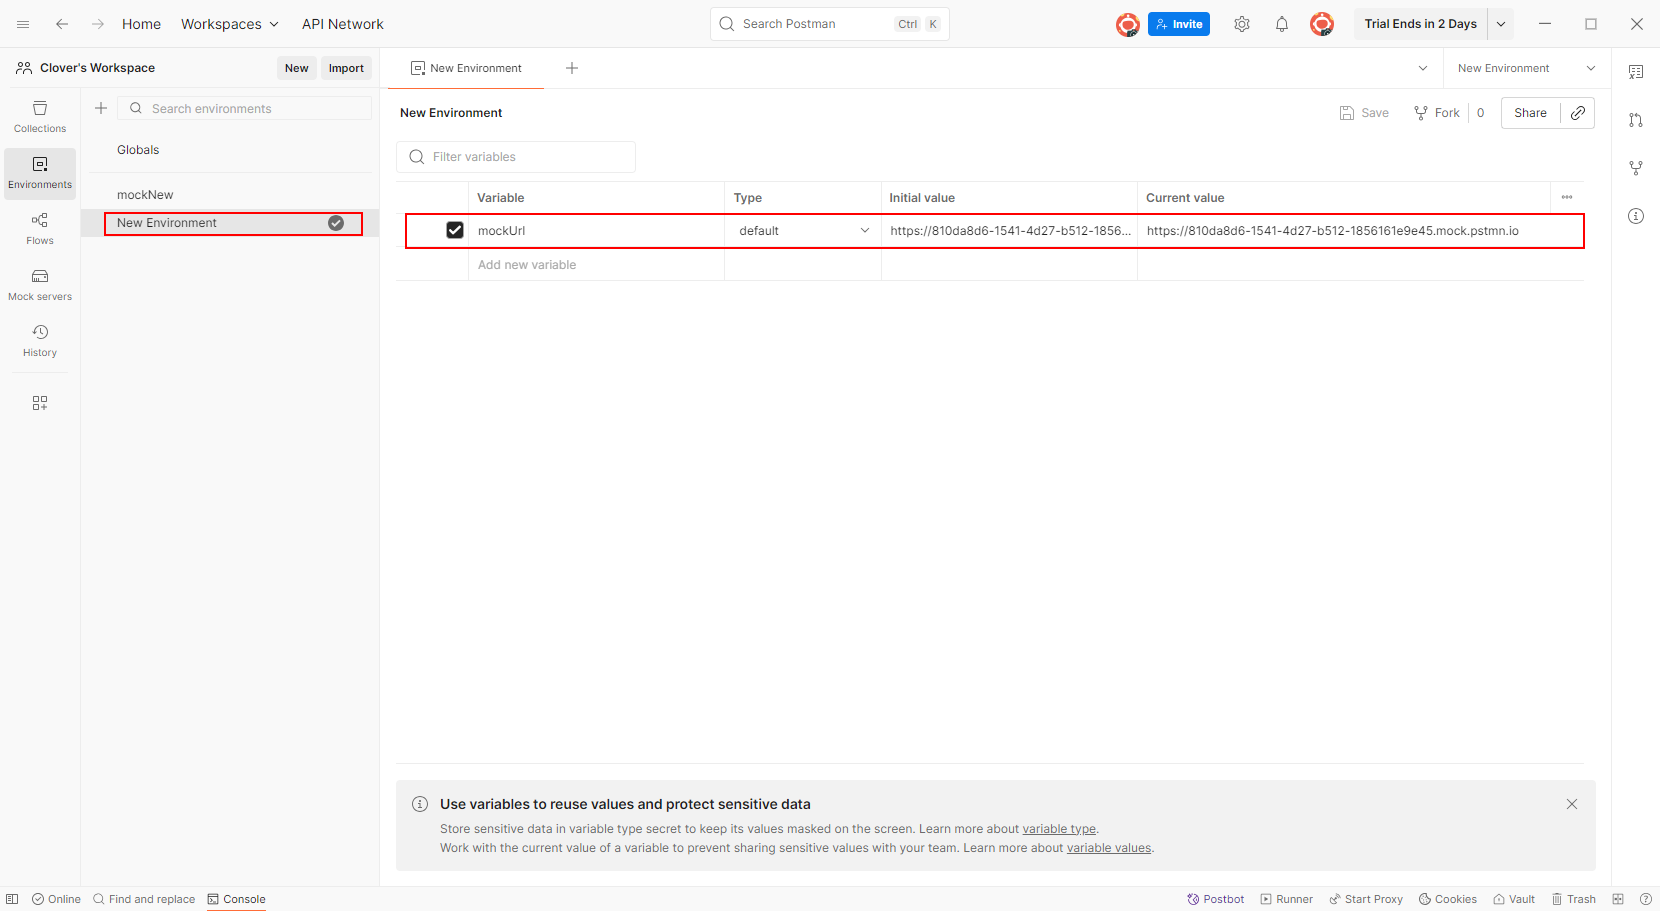This screenshot has width=1660, height=911.
Task: Click the blue Invite button
Action: [x=1179, y=24]
